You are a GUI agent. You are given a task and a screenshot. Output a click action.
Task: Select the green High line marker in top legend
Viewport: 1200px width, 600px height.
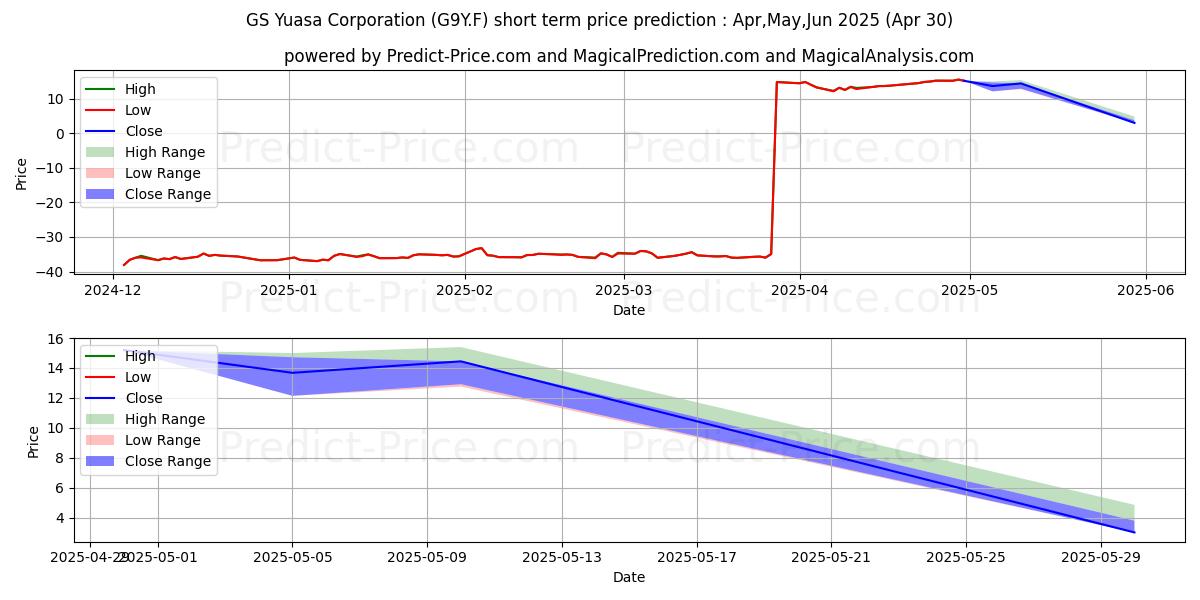pyautogui.click(x=101, y=89)
